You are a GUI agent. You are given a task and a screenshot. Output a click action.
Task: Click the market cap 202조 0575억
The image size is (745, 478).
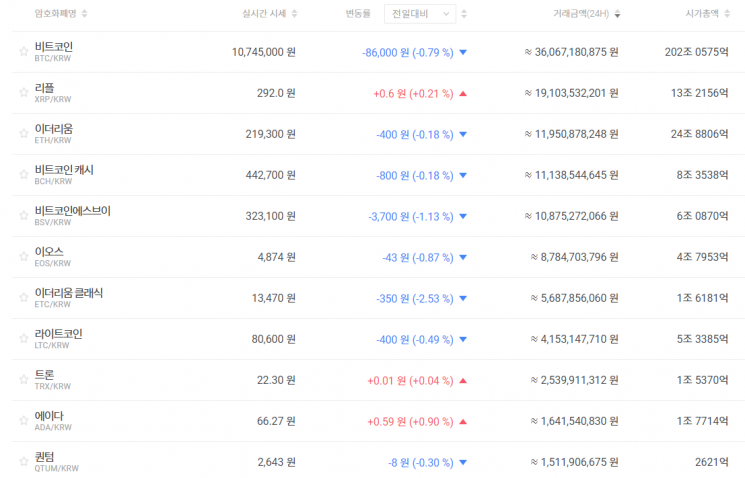pyautogui.click(x=697, y=52)
